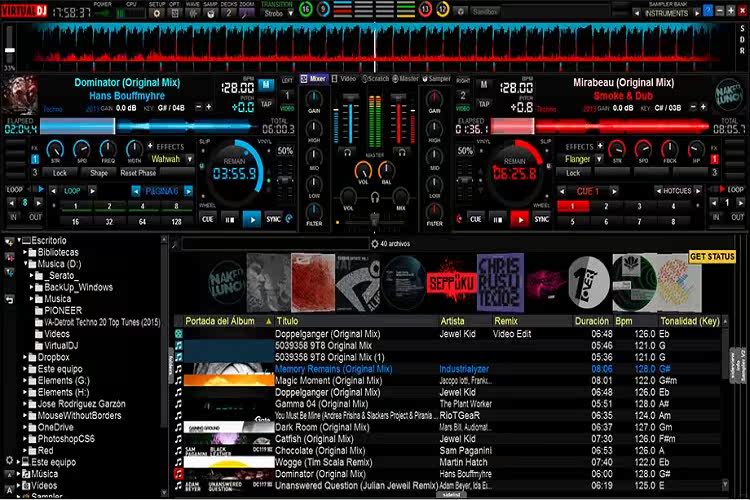
Task: Click the ZOOM magnifier icon
Action: point(247,13)
